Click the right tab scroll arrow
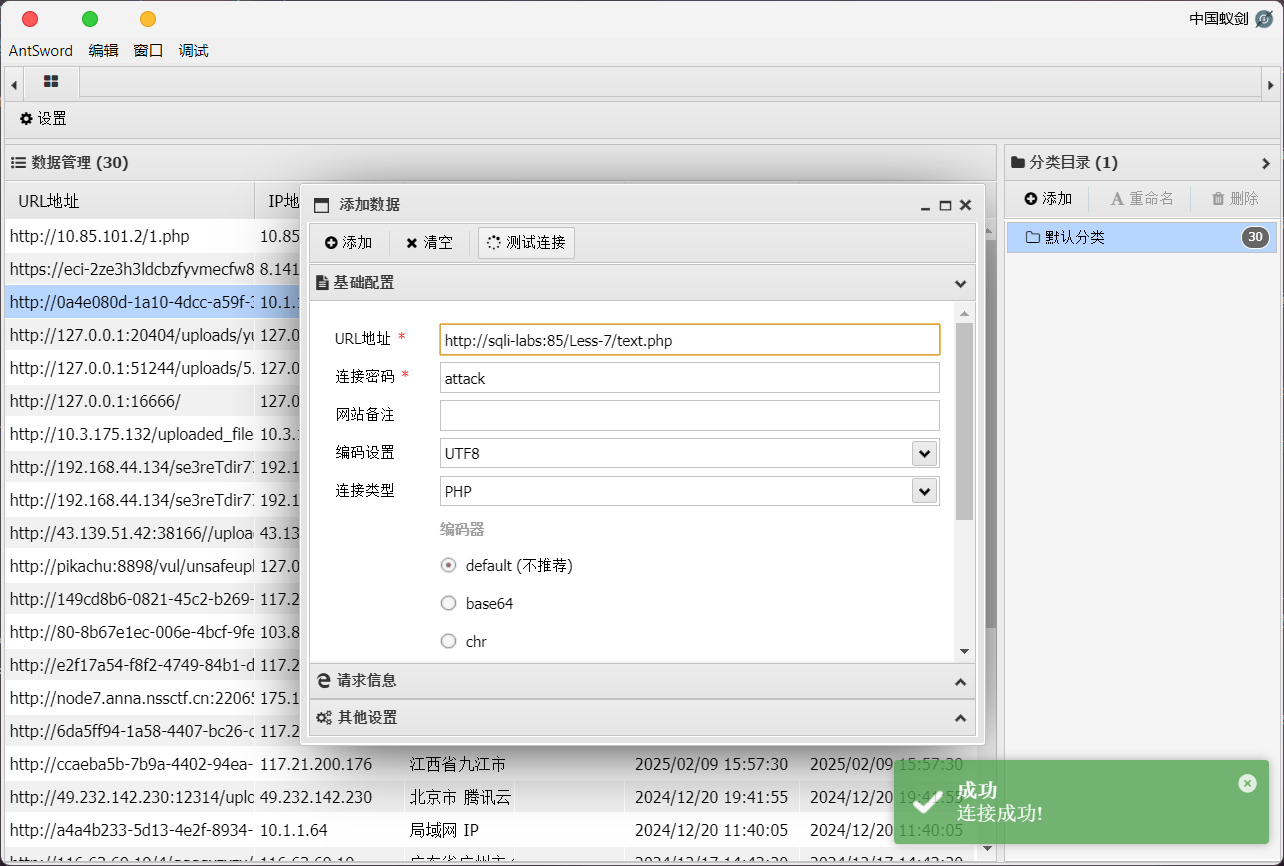 point(1269,85)
